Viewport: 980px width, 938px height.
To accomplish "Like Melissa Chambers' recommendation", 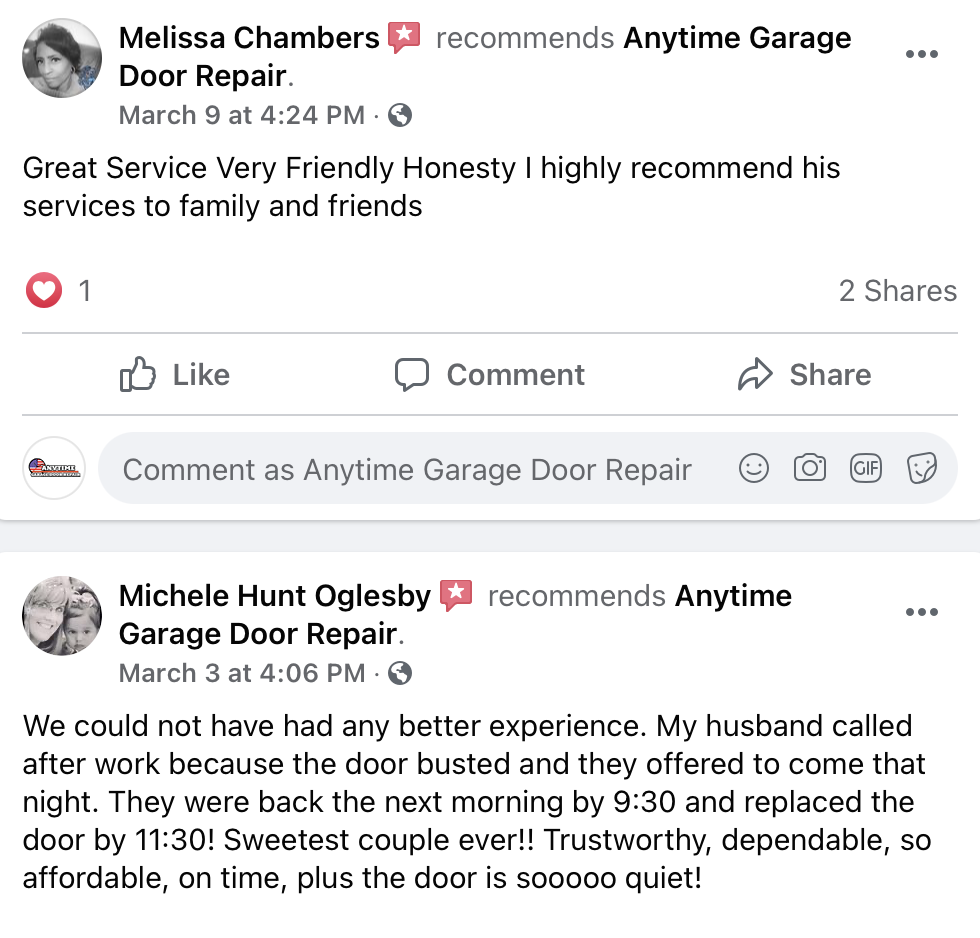I will [x=175, y=374].
